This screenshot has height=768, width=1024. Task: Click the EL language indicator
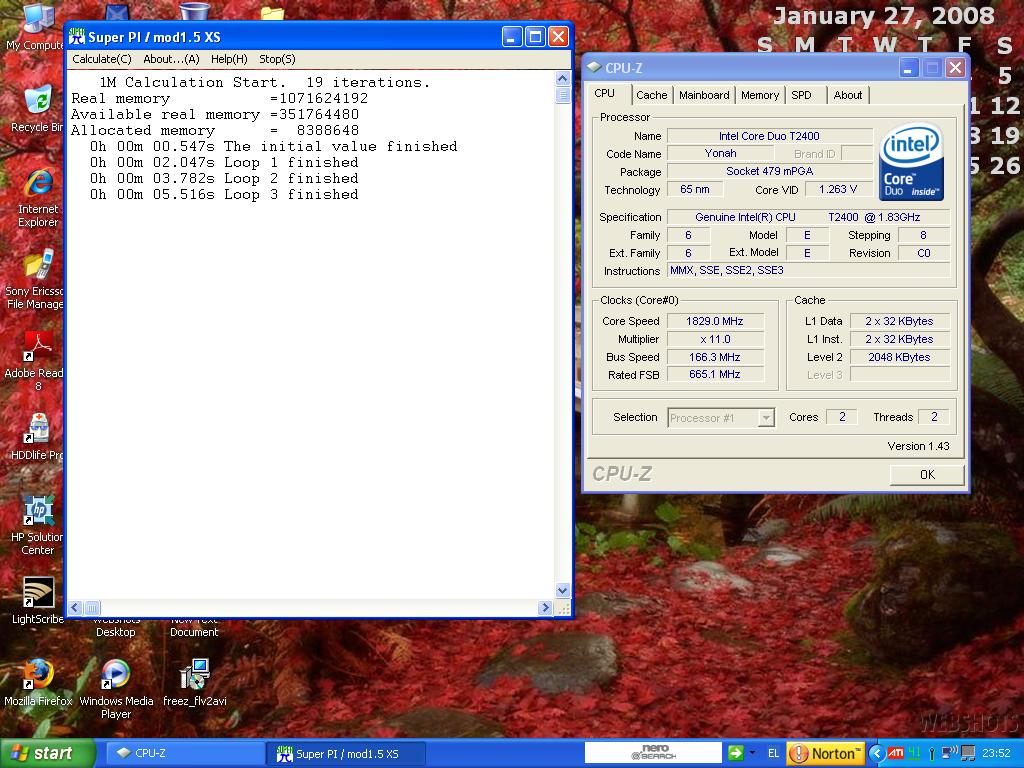tap(773, 753)
